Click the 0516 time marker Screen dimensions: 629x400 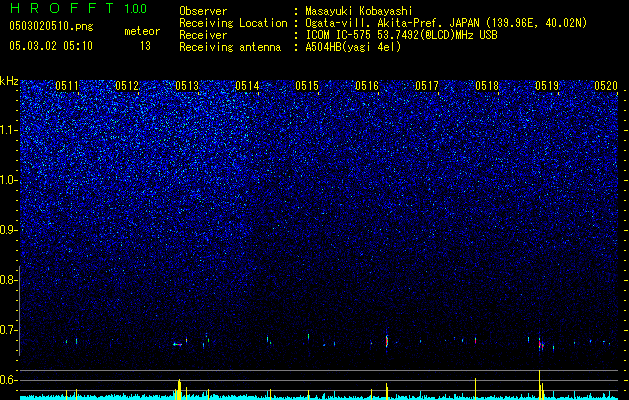[367, 86]
